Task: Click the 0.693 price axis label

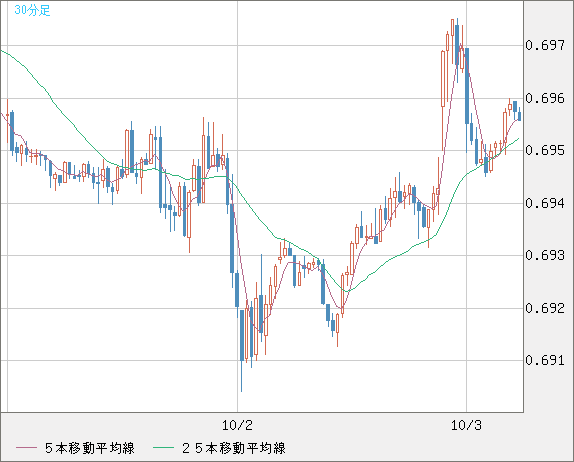Action: (545, 255)
